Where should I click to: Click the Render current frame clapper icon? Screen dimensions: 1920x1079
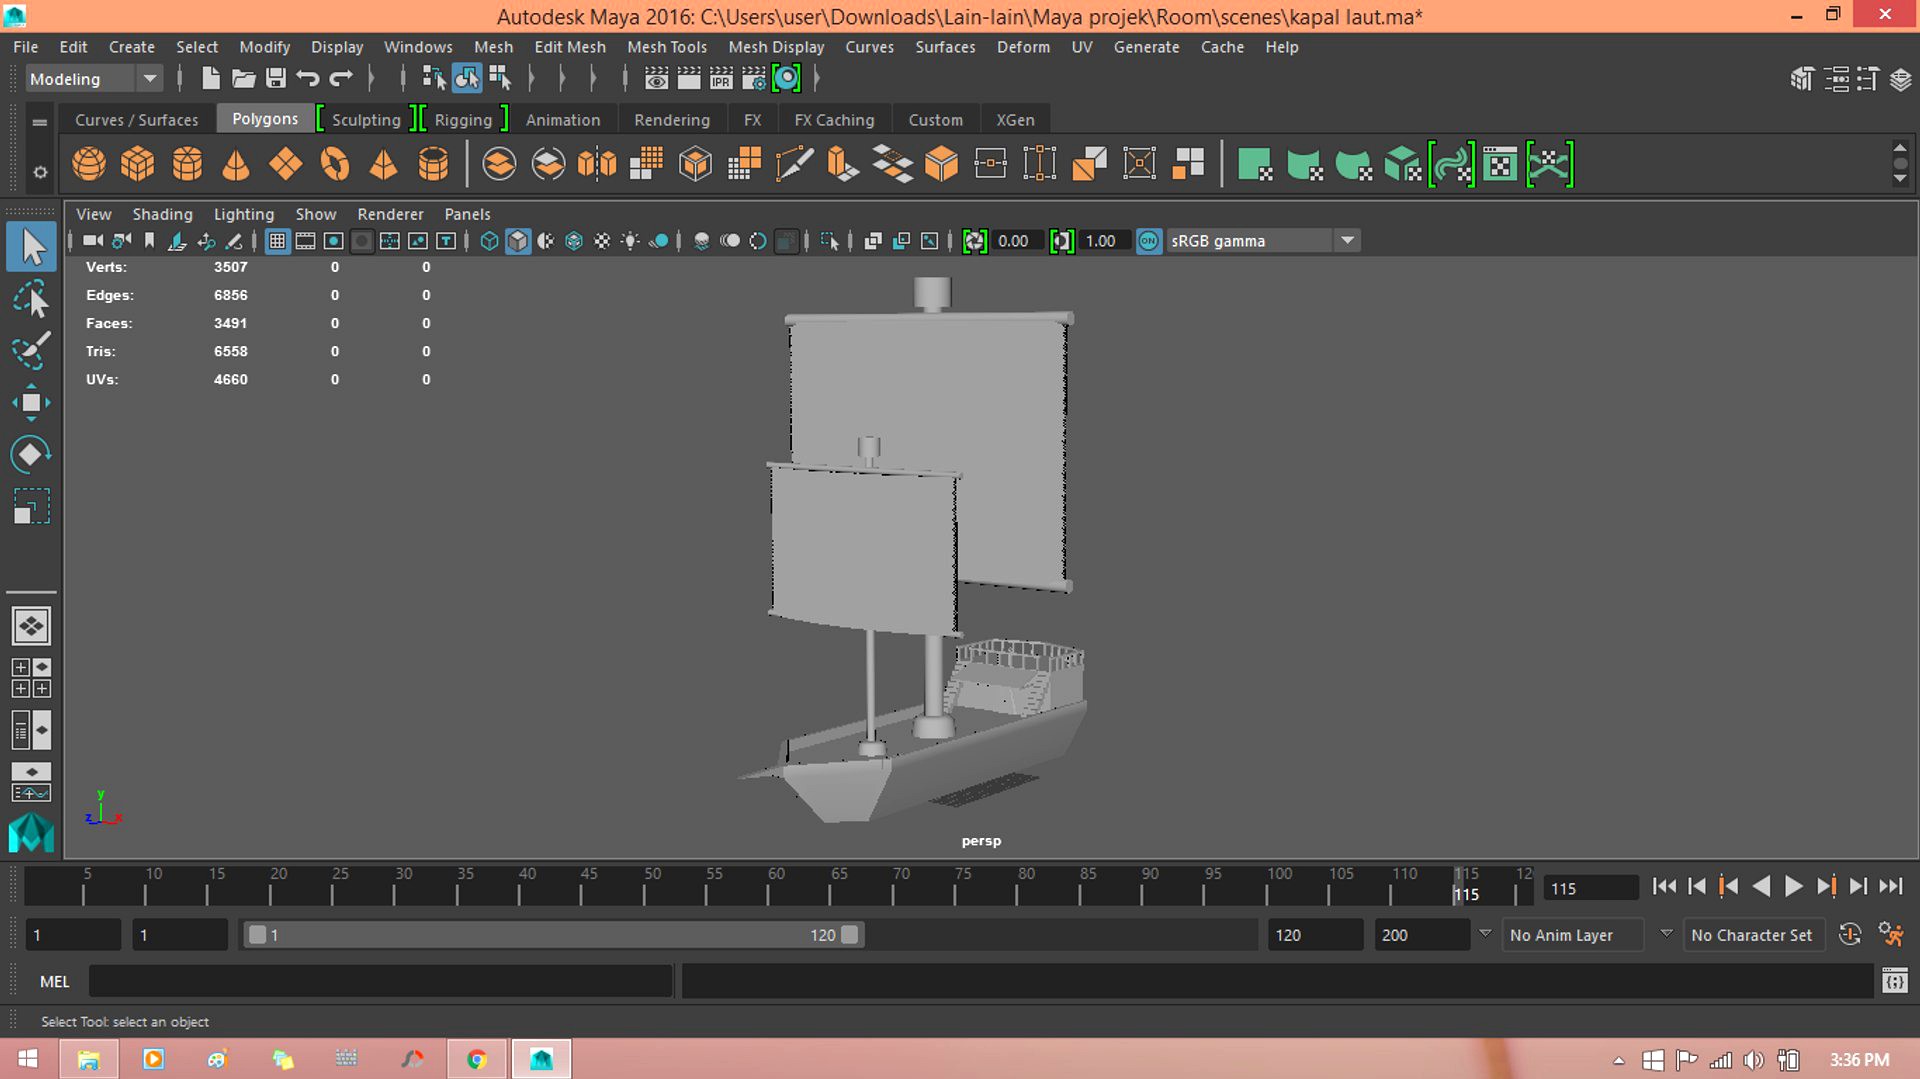coord(689,78)
